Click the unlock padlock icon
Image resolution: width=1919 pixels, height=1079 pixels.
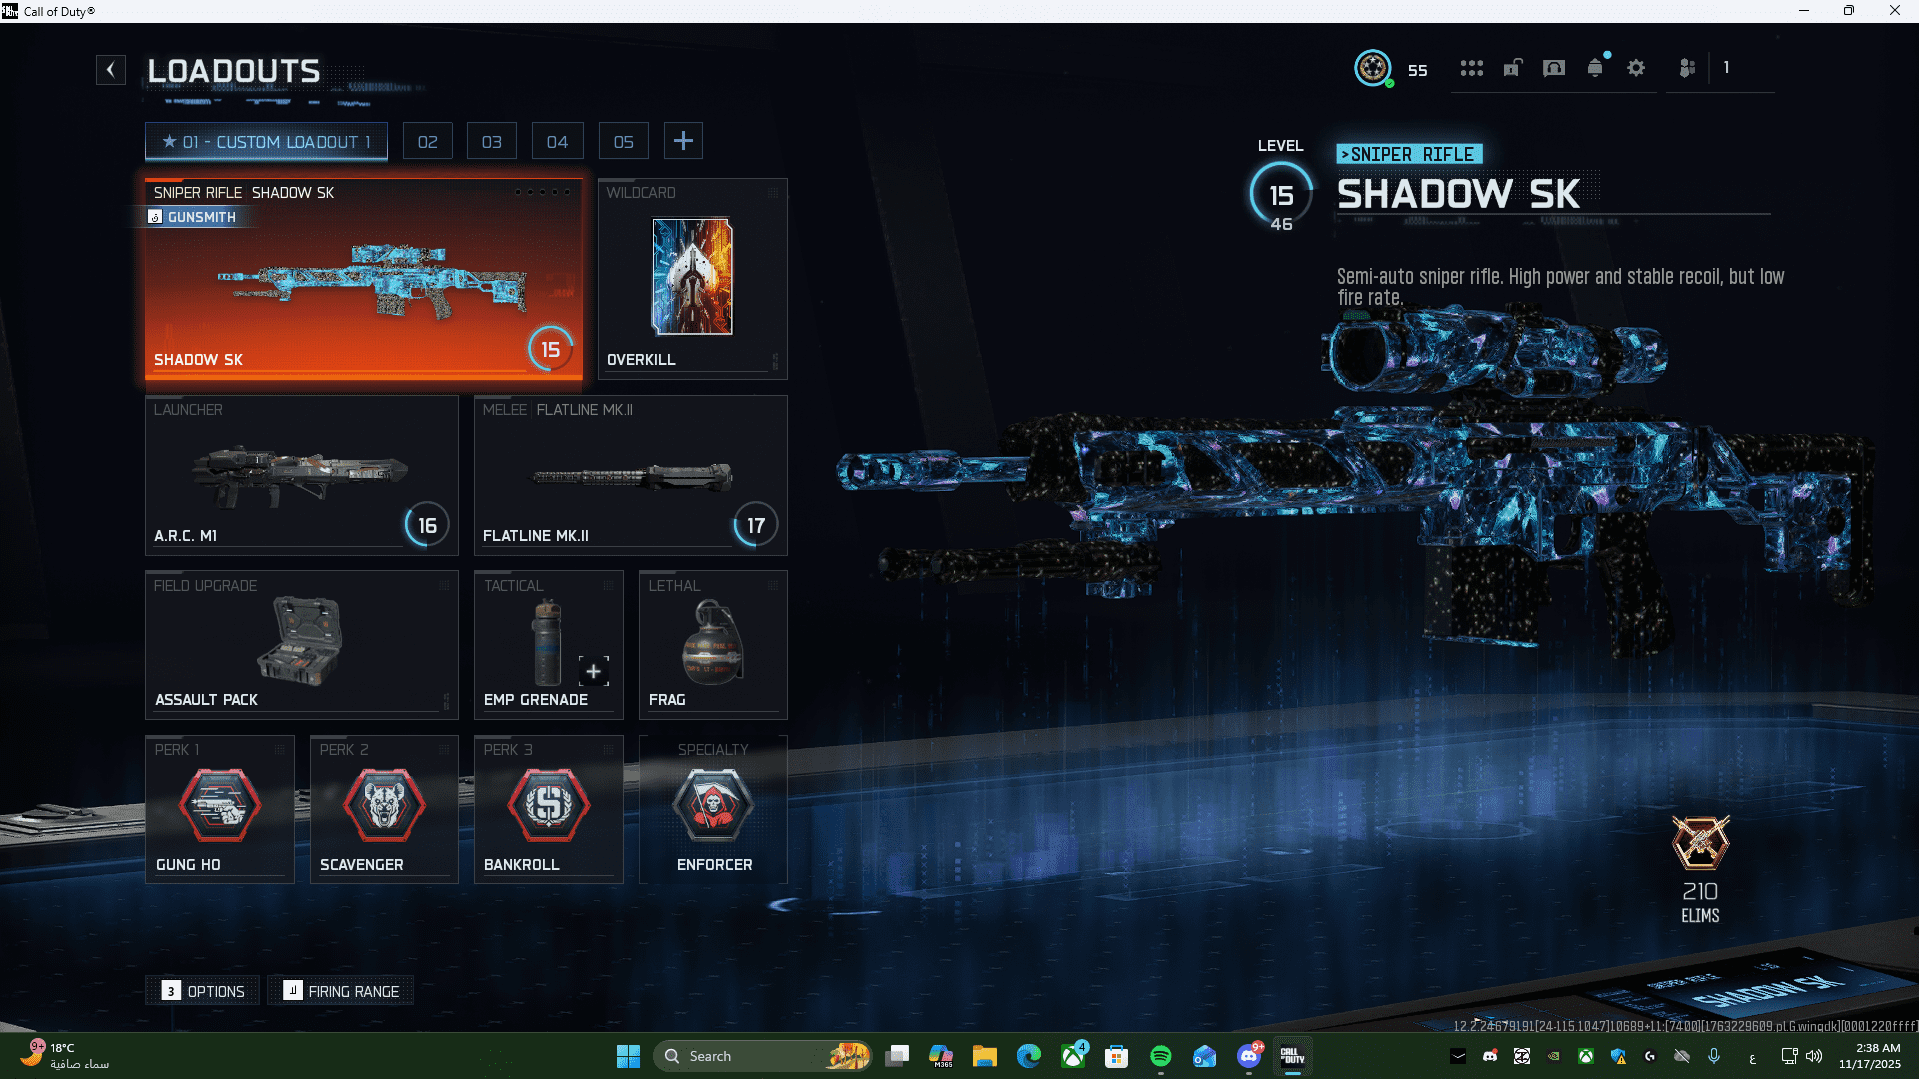pyautogui.click(x=1512, y=68)
